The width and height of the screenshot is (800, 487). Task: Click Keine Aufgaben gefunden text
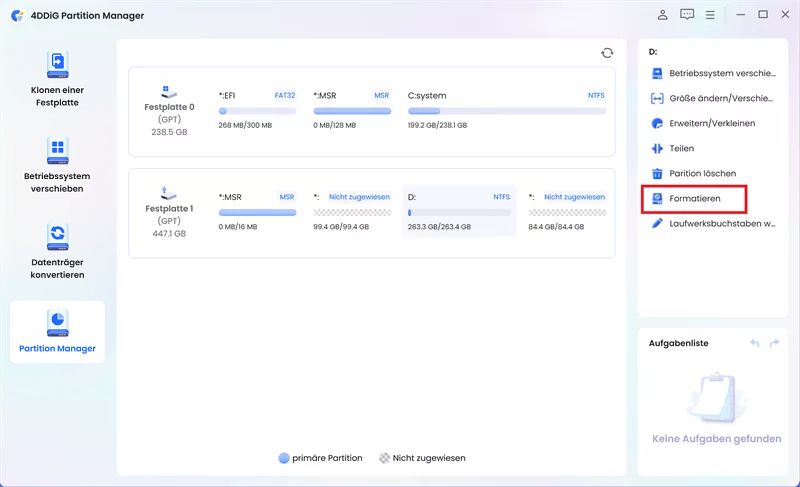coord(716,439)
